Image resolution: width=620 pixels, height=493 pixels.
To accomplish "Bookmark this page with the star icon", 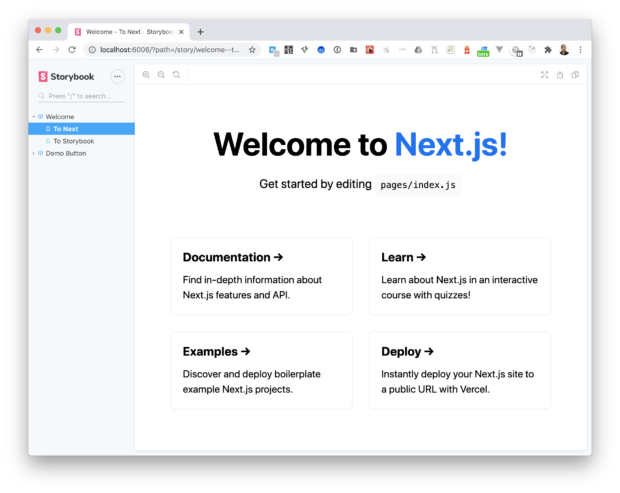I will (x=252, y=50).
